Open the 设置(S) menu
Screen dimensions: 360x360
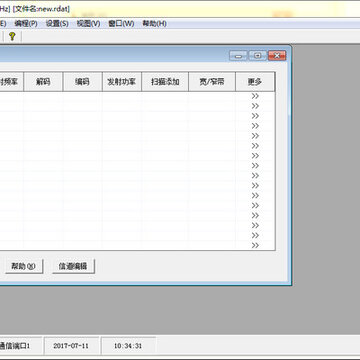click(x=57, y=24)
